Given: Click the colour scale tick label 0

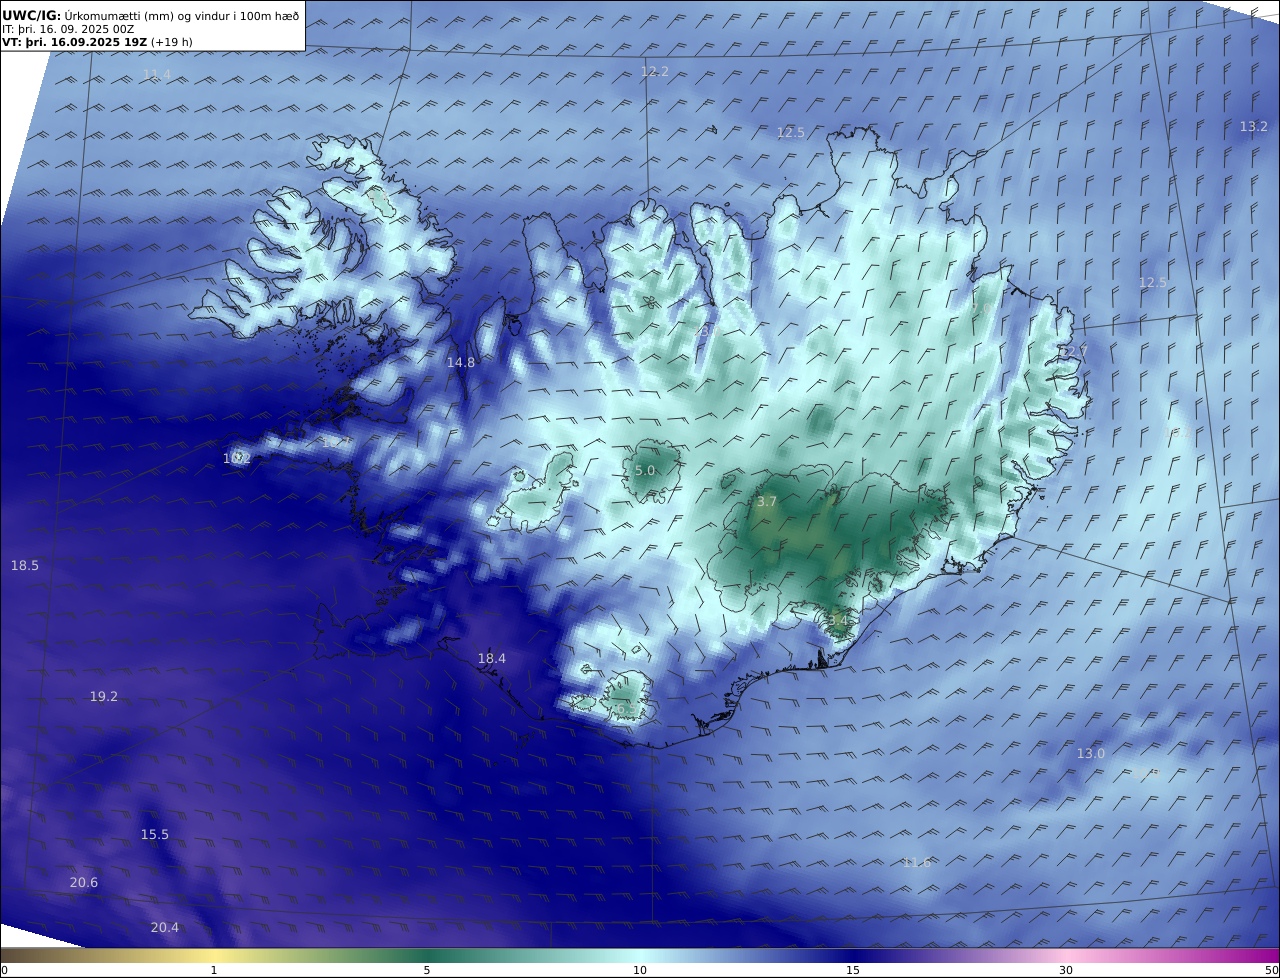Looking at the screenshot, I should [x=4, y=970].
